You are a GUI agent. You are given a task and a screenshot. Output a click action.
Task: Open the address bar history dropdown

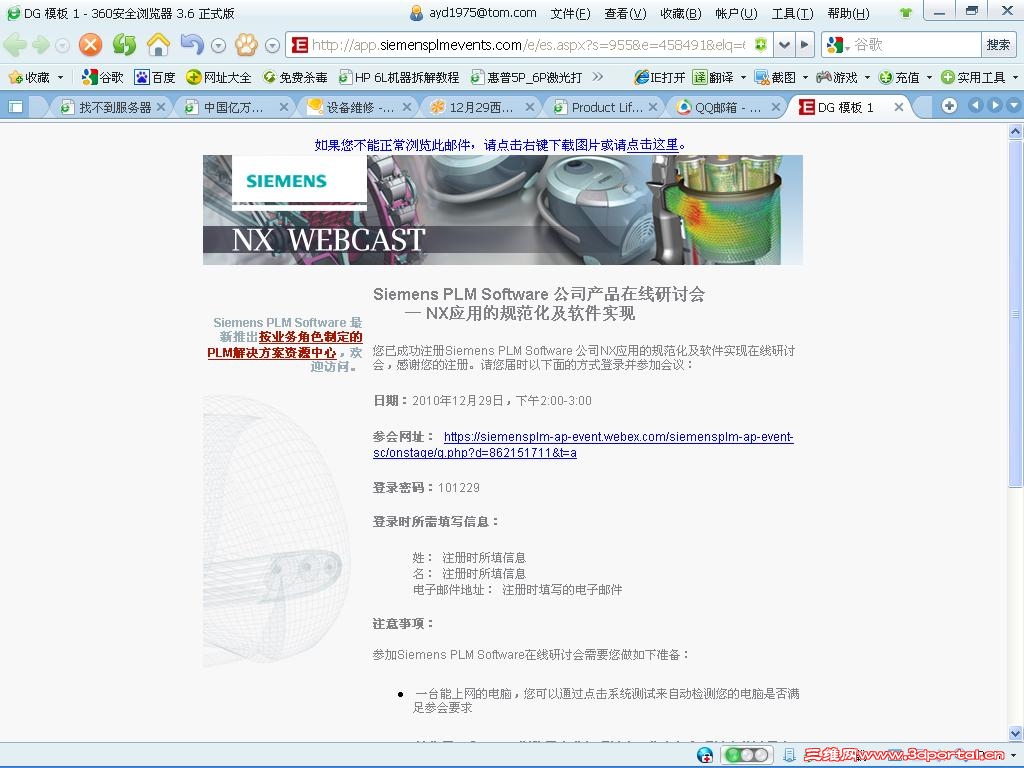pos(784,44)
